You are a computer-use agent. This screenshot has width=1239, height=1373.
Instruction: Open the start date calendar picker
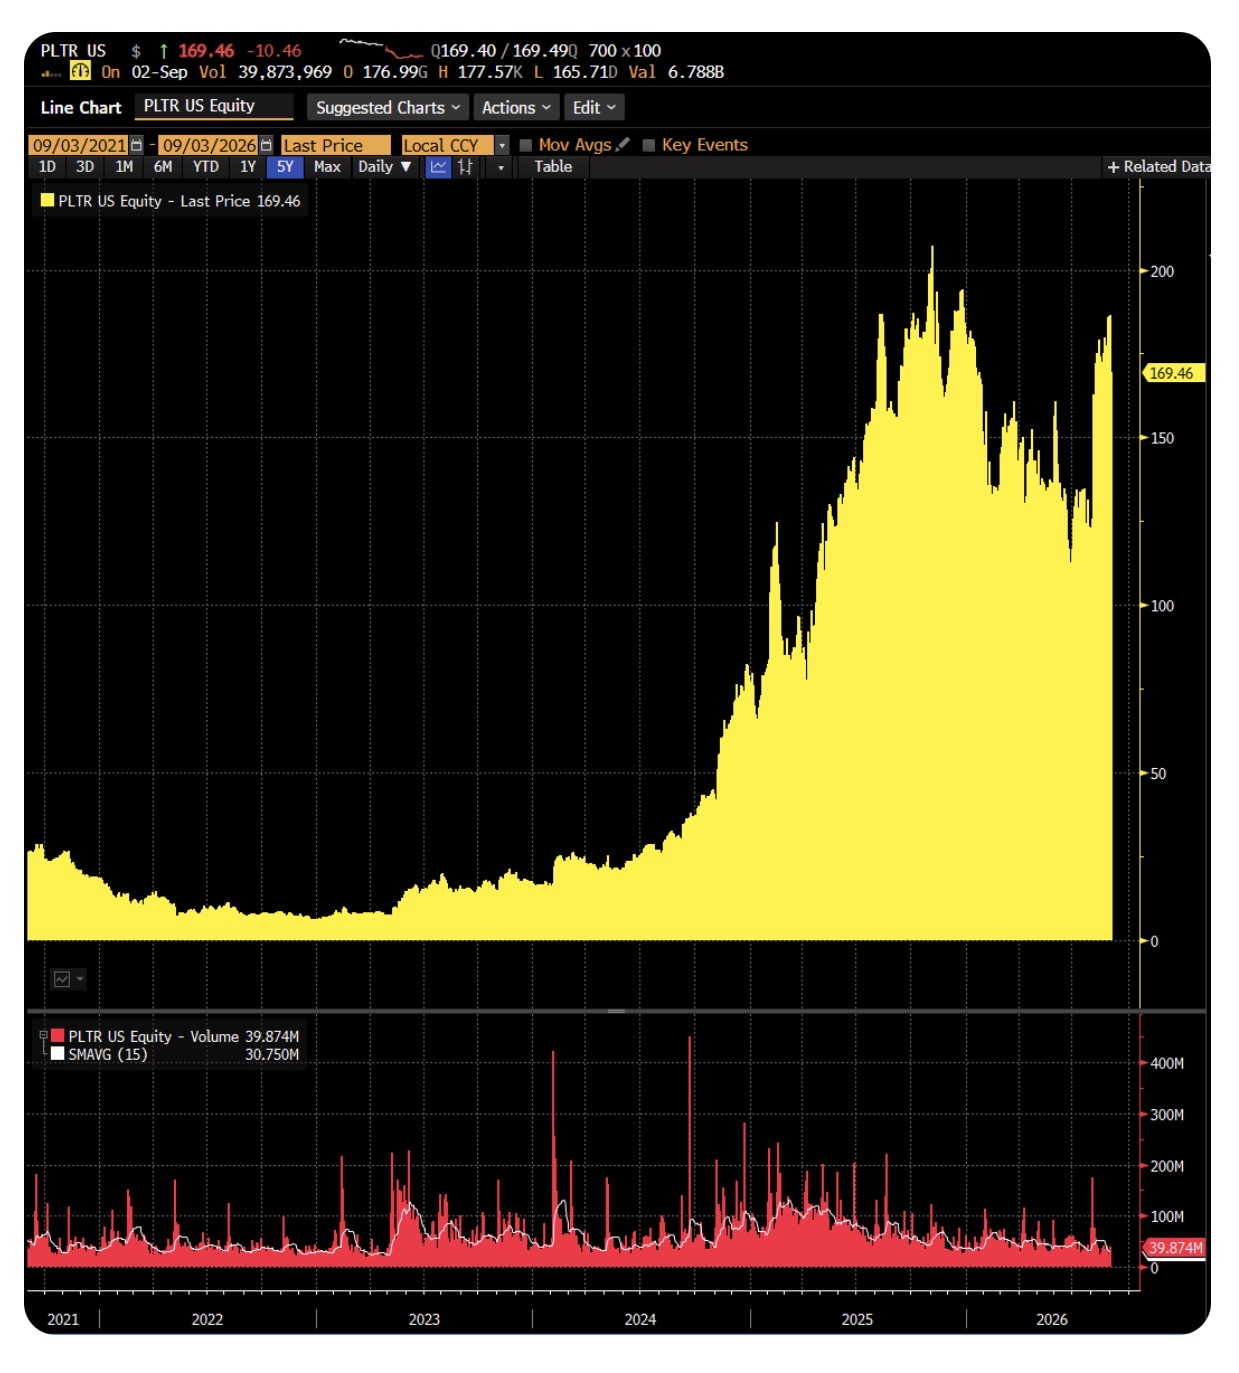137,145
